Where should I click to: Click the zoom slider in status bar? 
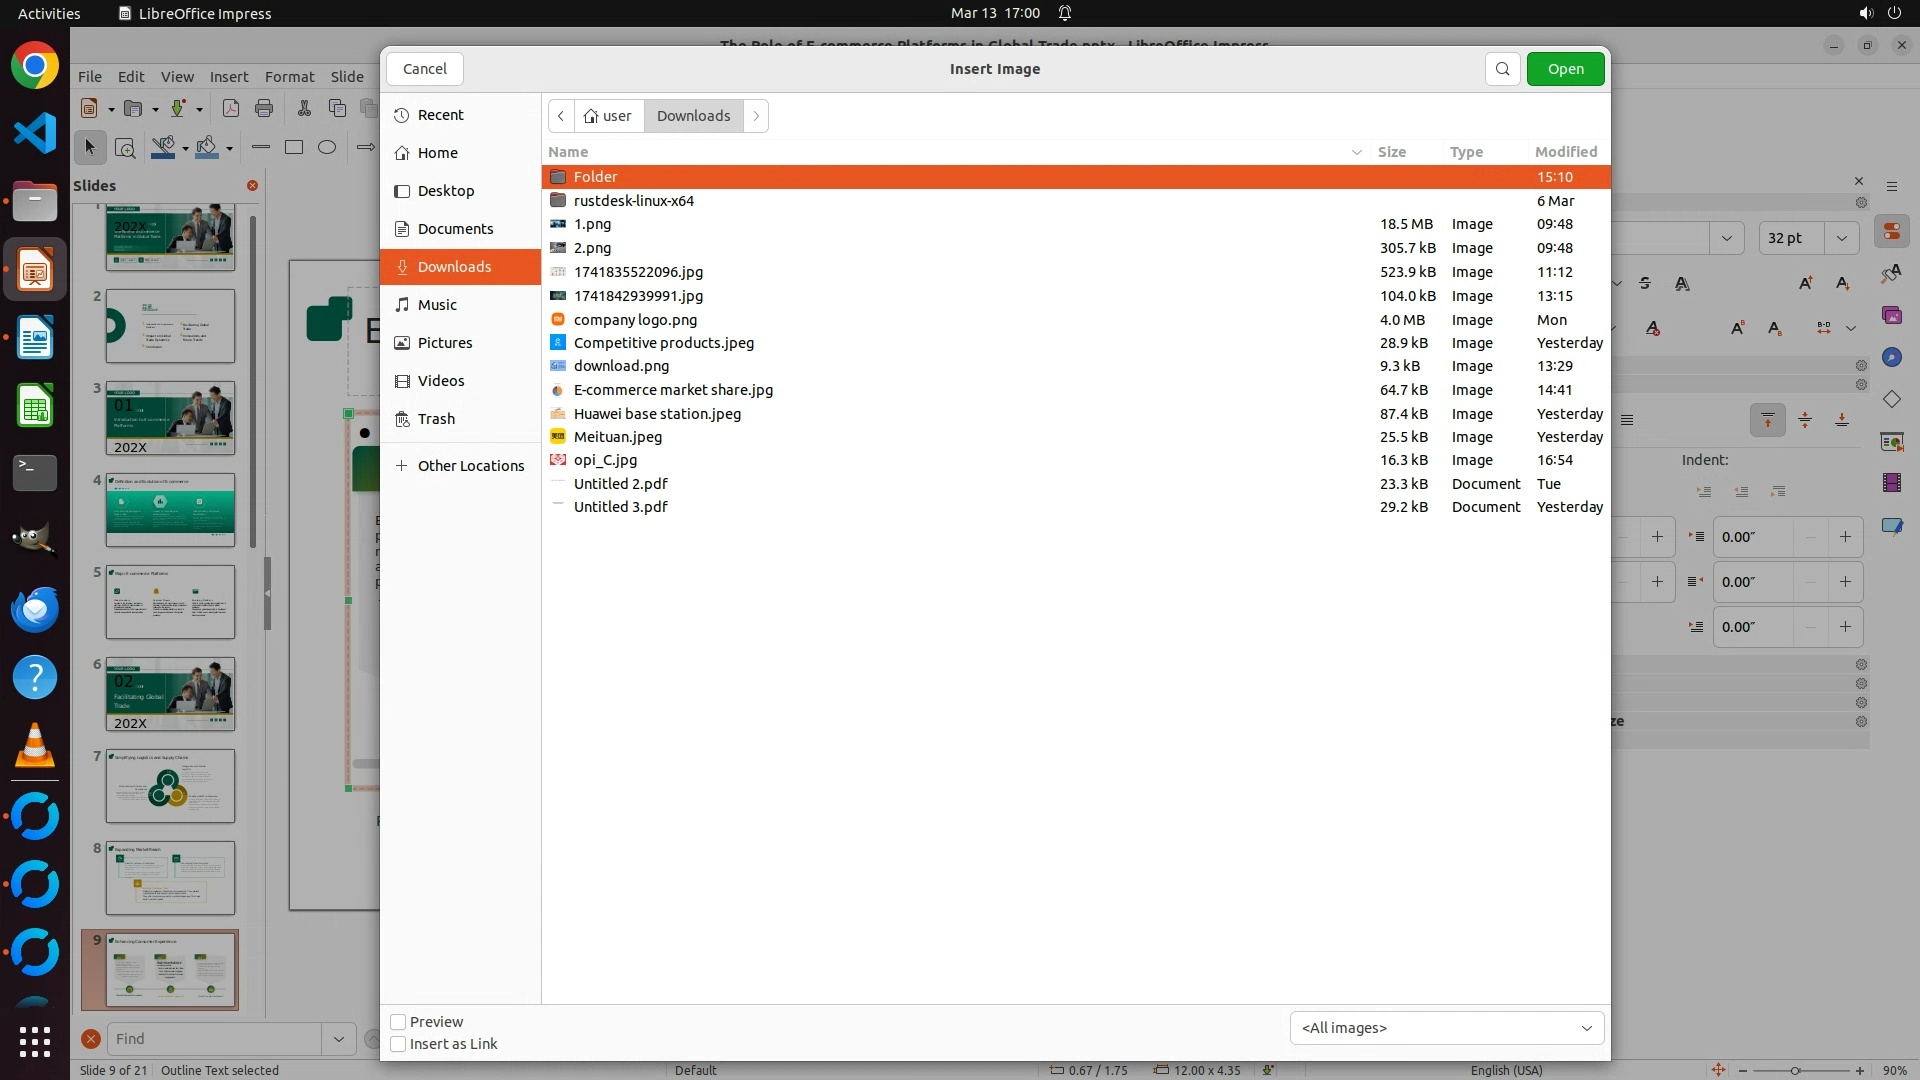[x=1795, y=1070]
